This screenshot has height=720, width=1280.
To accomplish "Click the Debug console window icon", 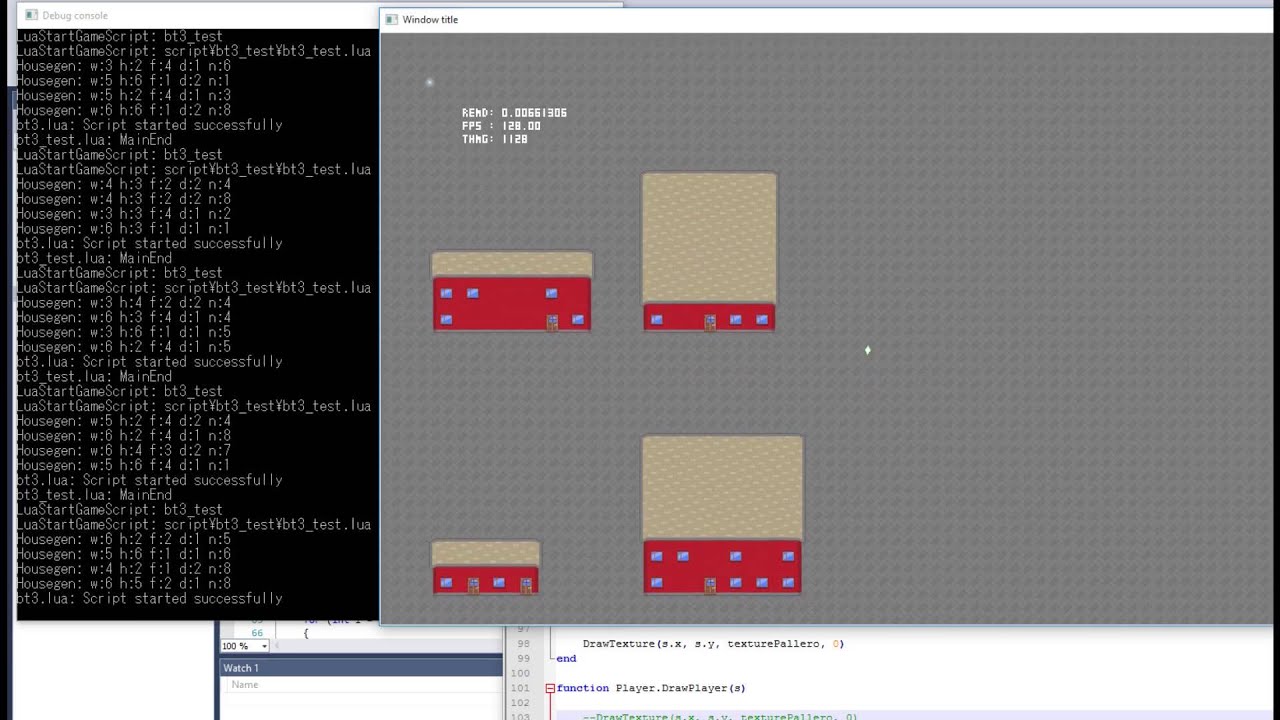I will (32, 15).
